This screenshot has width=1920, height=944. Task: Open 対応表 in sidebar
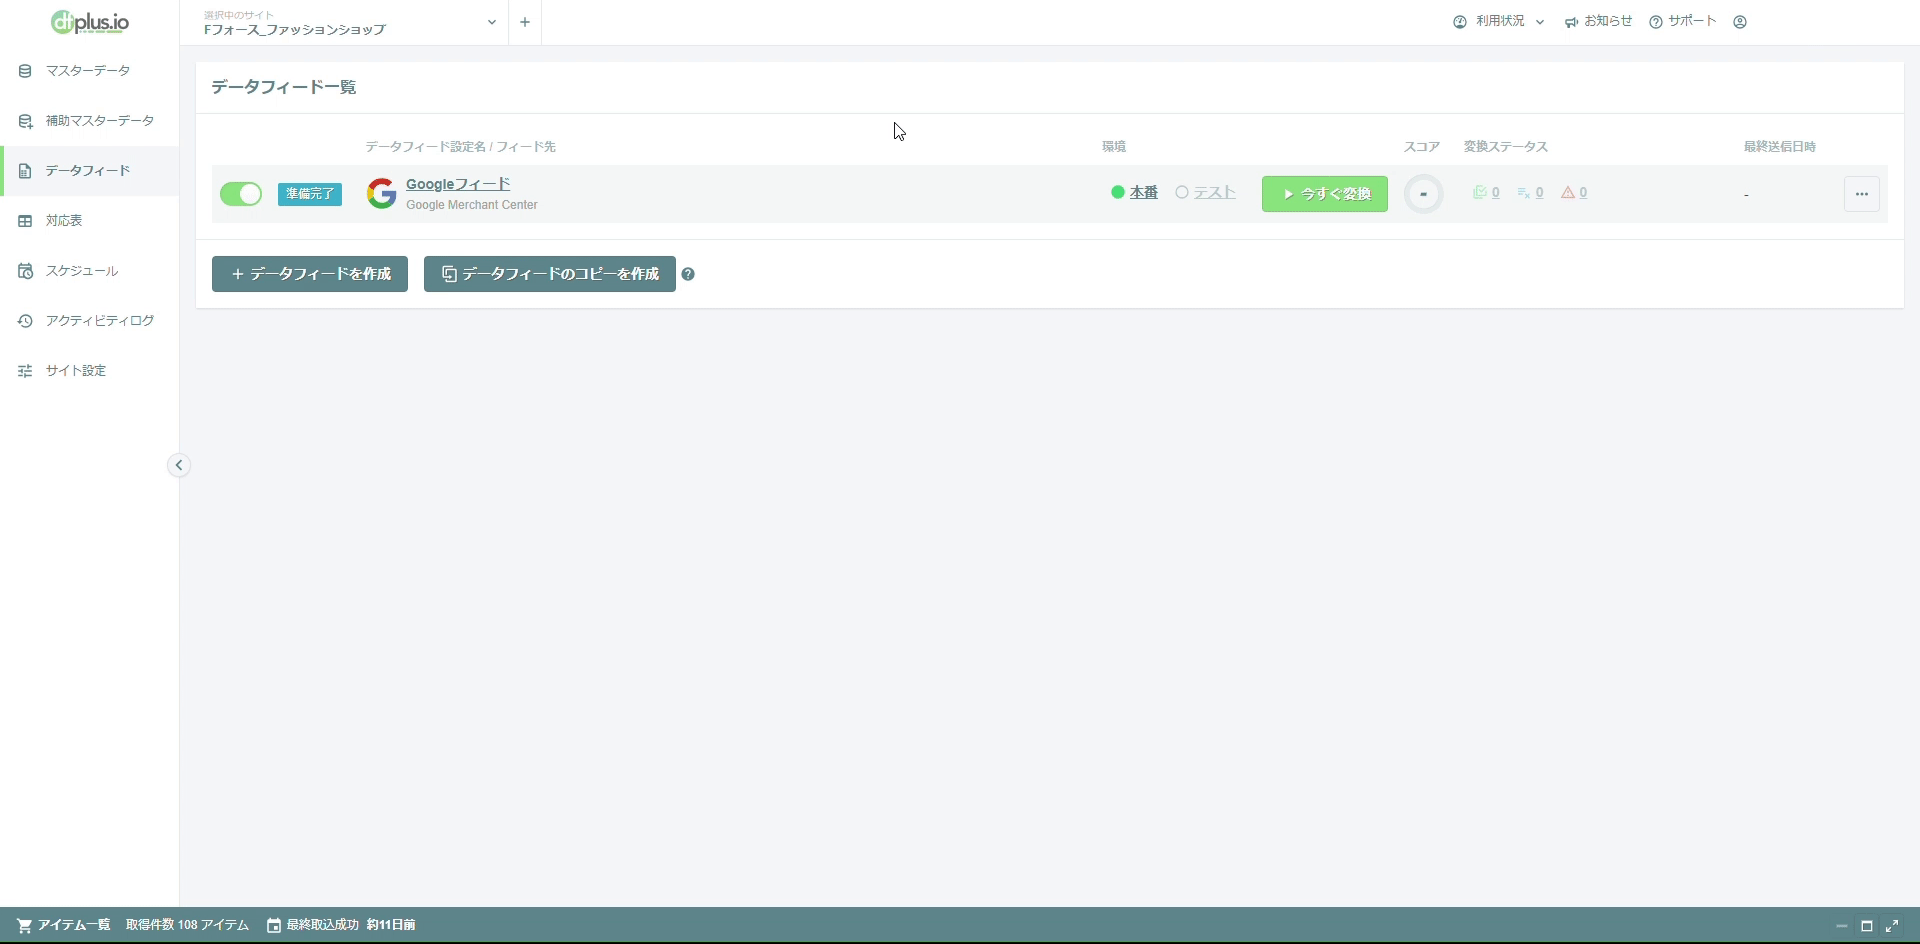pyautogui.click(x=89, y=221)
